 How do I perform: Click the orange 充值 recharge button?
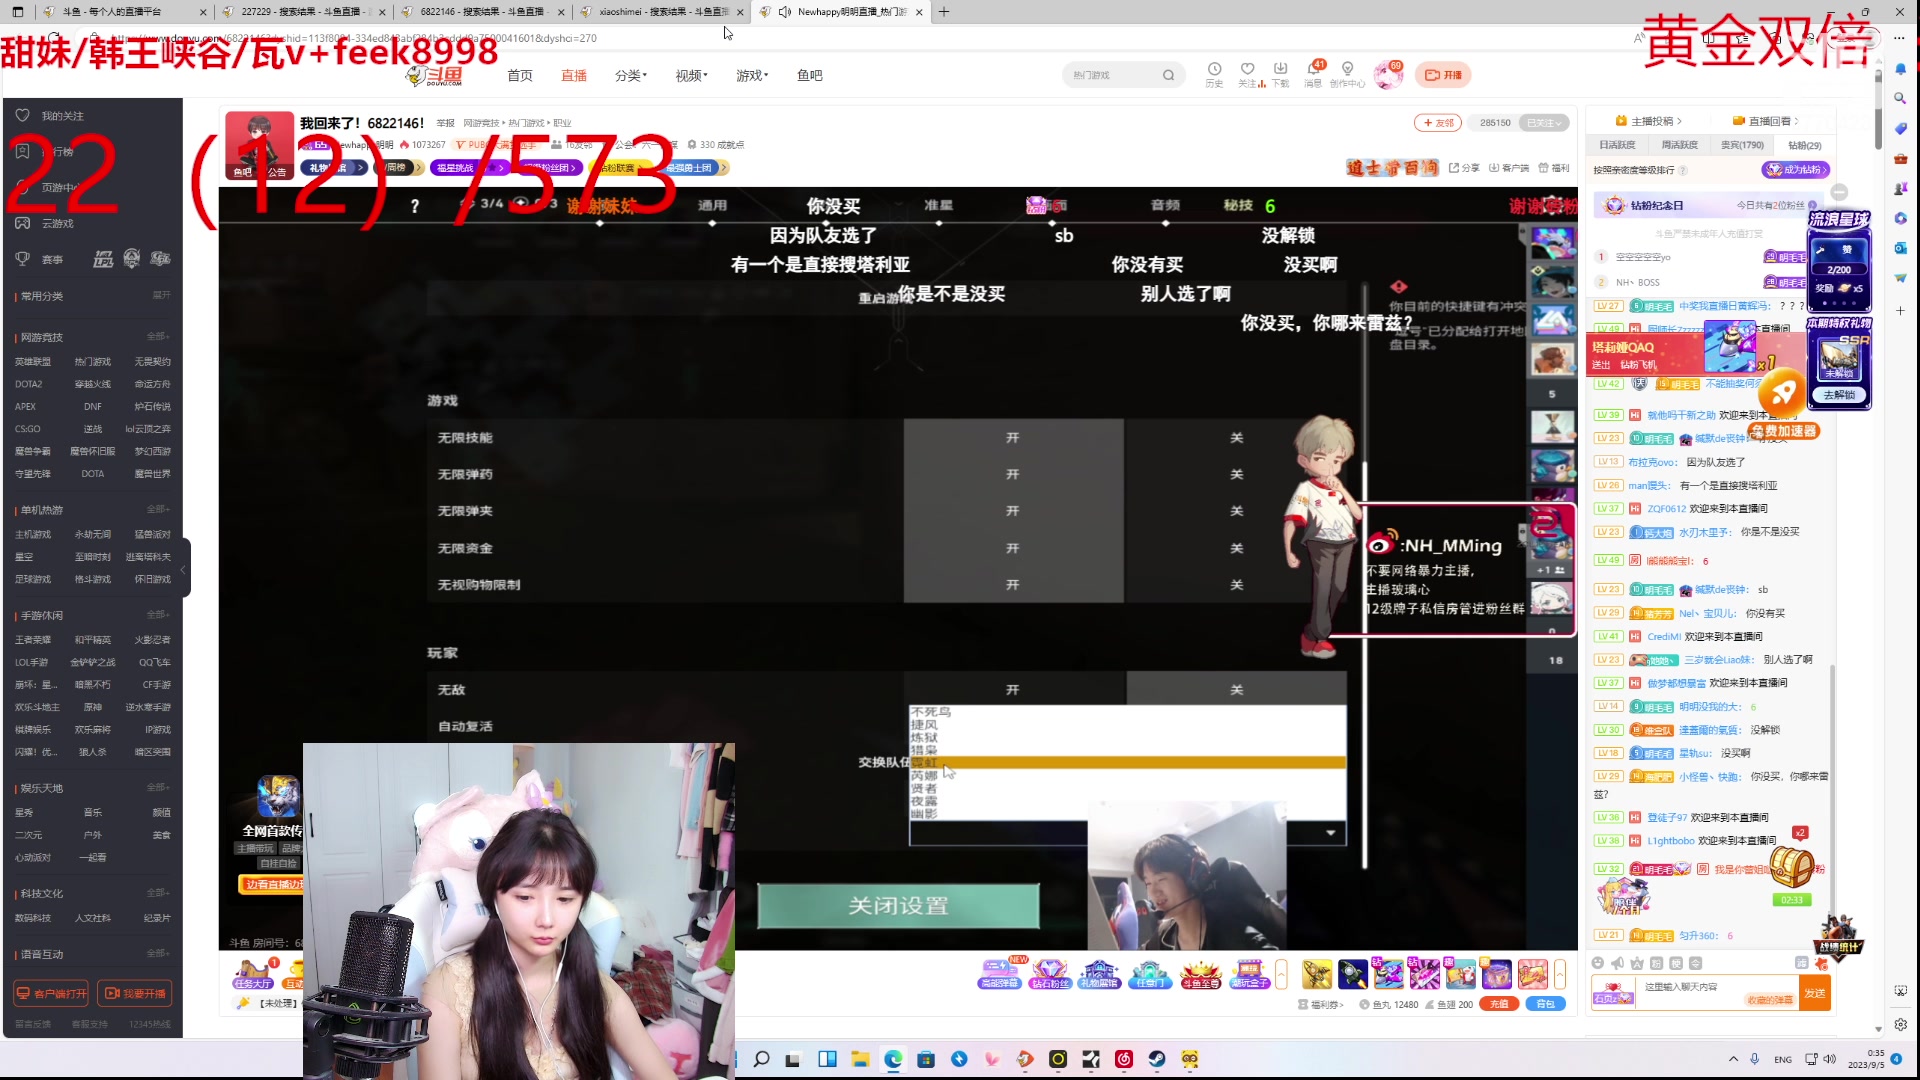coord(1498,1003)
